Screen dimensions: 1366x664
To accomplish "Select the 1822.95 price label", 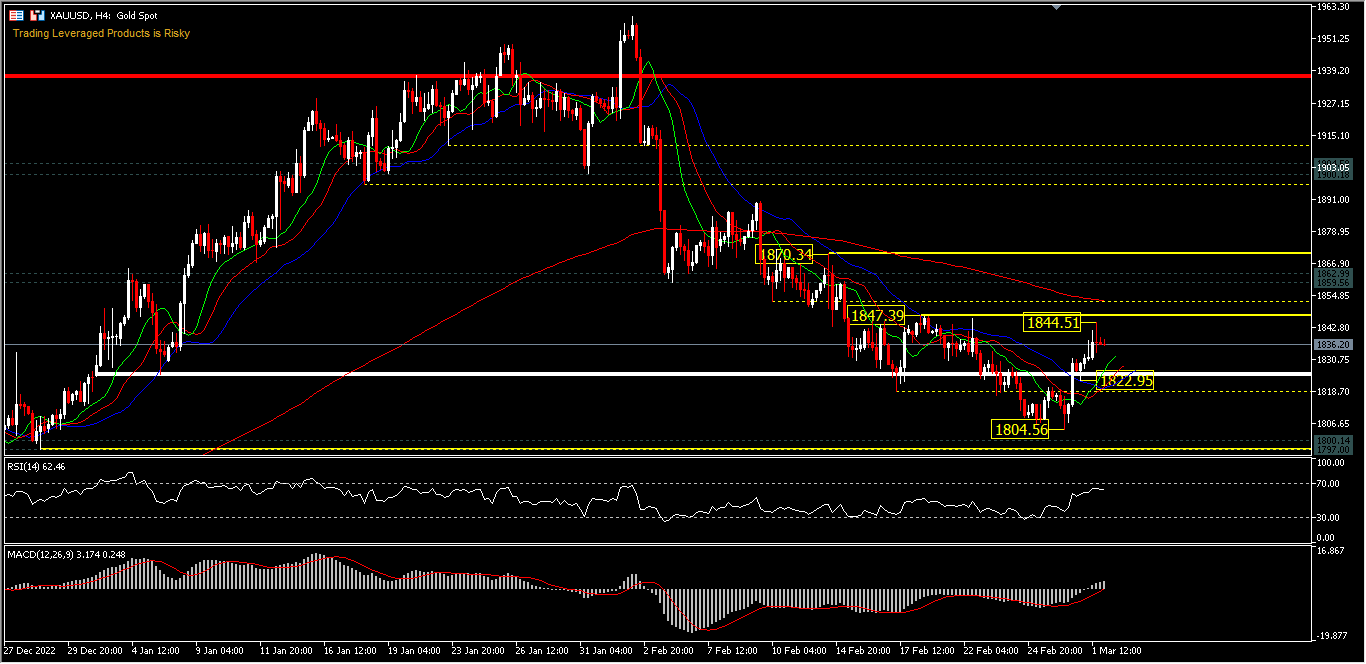I will (x=1125, y=380).
